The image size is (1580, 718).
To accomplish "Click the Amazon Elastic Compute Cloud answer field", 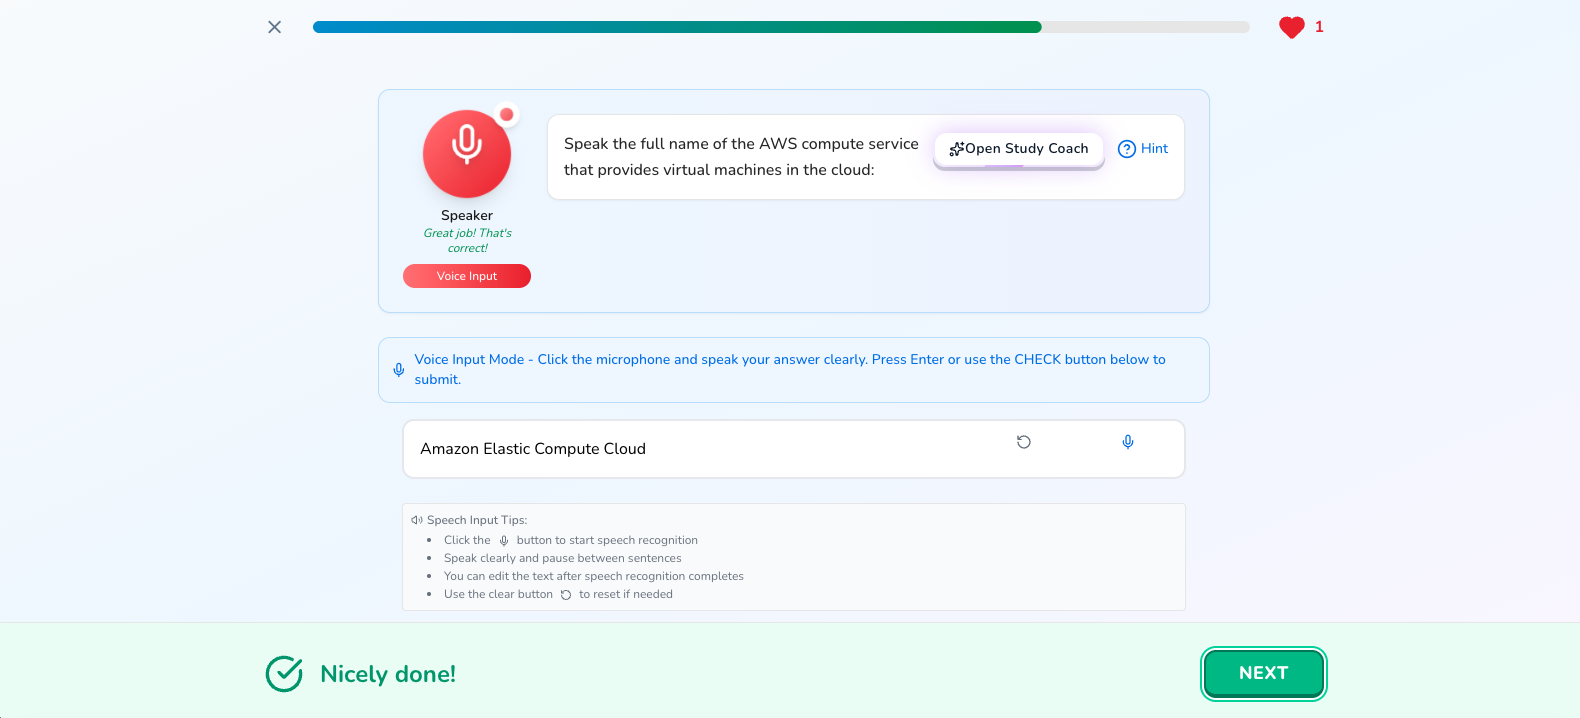I will [794, 449].
